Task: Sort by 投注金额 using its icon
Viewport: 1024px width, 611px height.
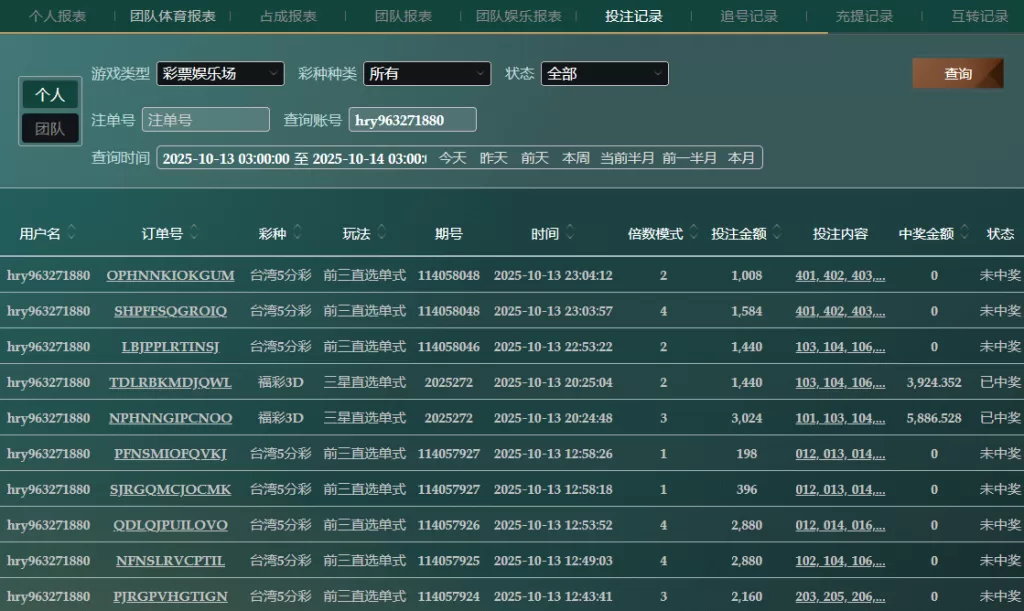Action: (x=777, y=233)
